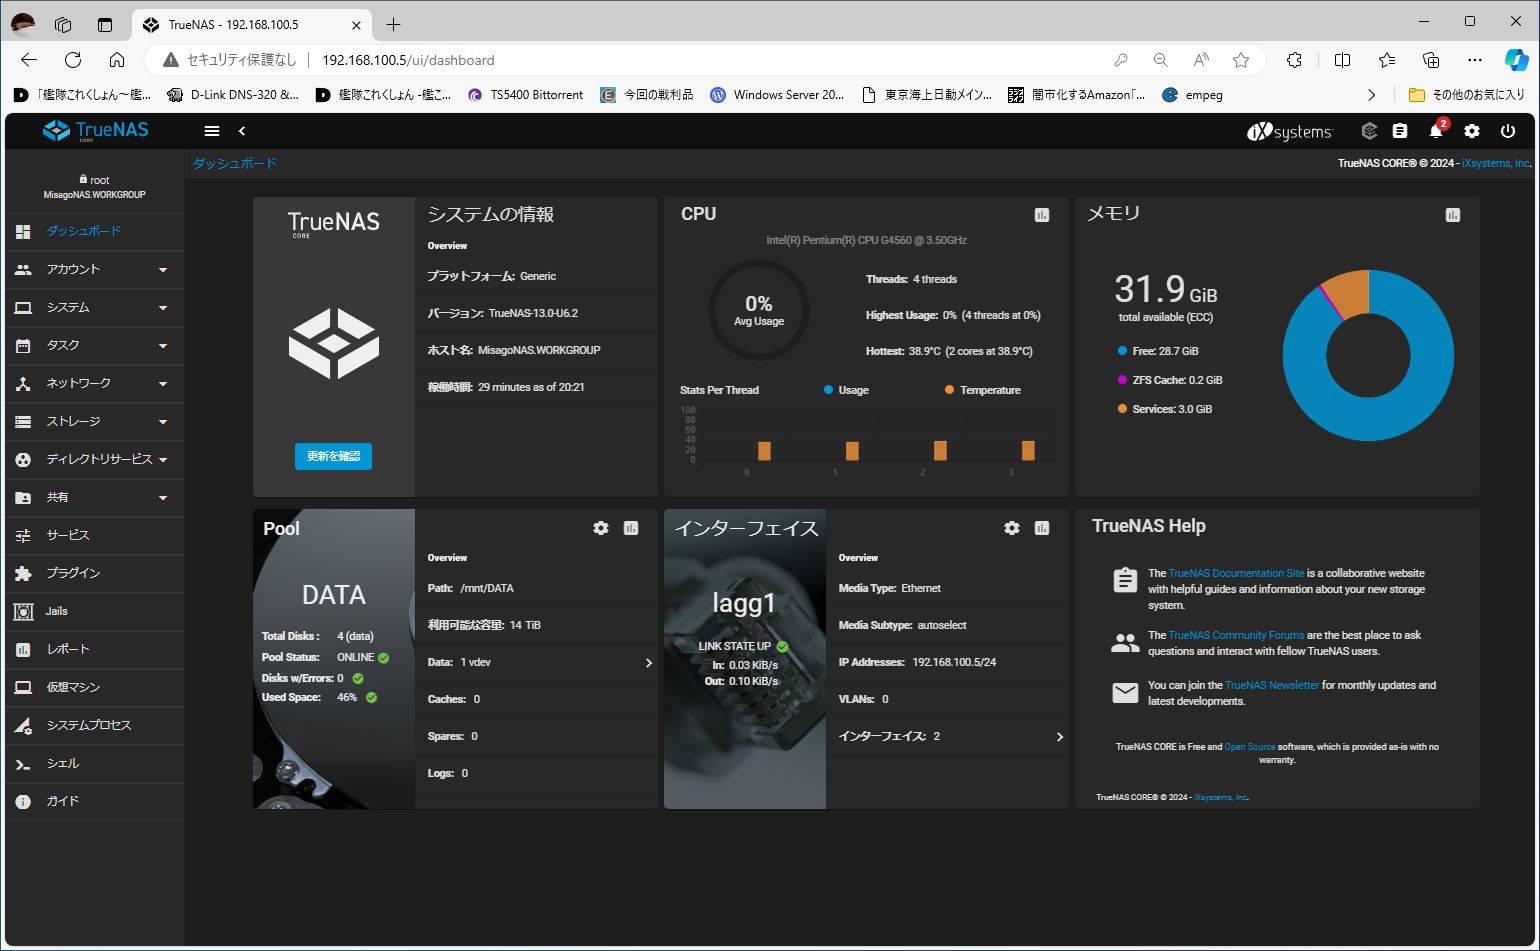The width and height of the screenshot is (1540, 951).
Task: Open シェル in the sidebar
Action: point(95,763)
